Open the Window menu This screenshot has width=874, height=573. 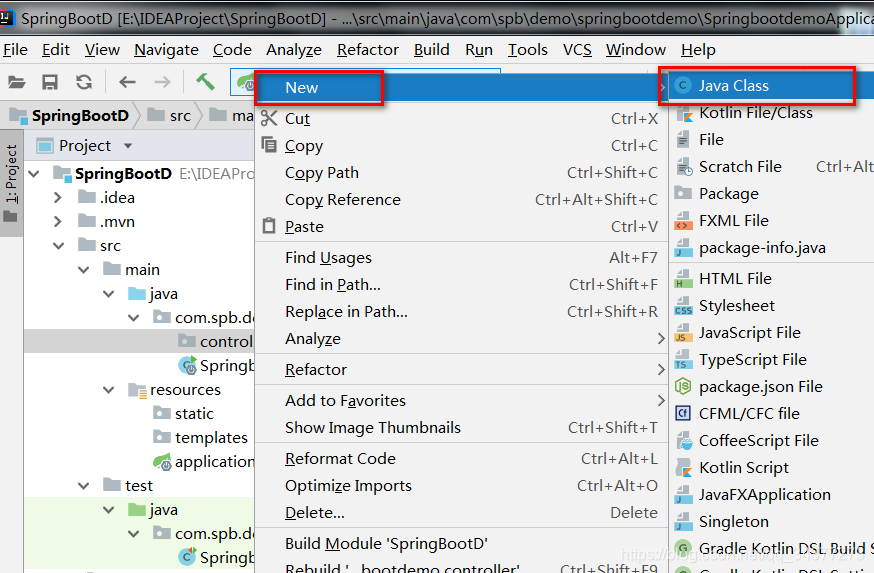(x=636, y=50)
